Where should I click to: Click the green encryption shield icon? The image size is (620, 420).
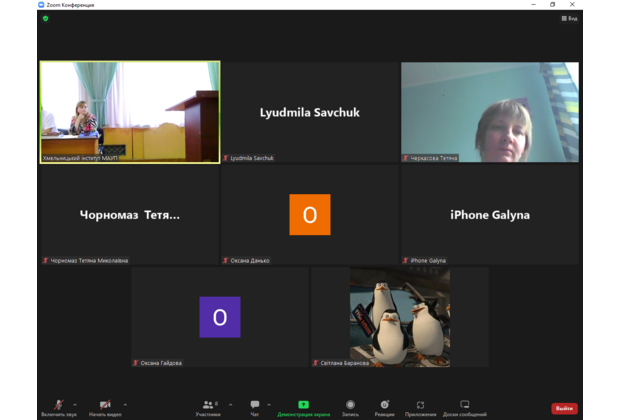click(45, 18)
